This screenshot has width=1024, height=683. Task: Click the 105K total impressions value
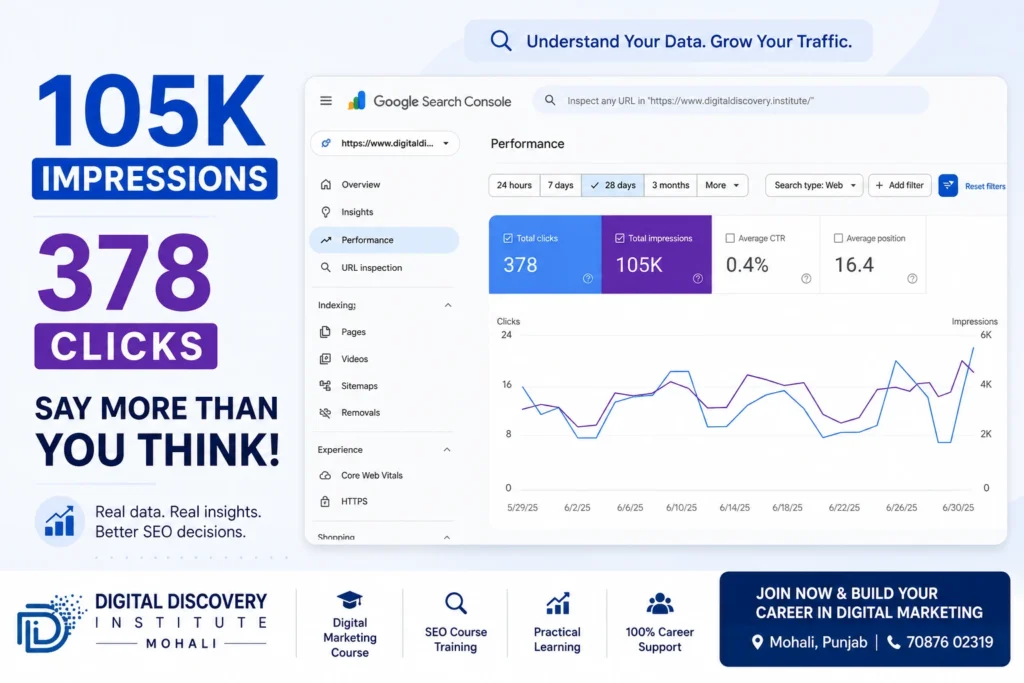tap(639, 264)
